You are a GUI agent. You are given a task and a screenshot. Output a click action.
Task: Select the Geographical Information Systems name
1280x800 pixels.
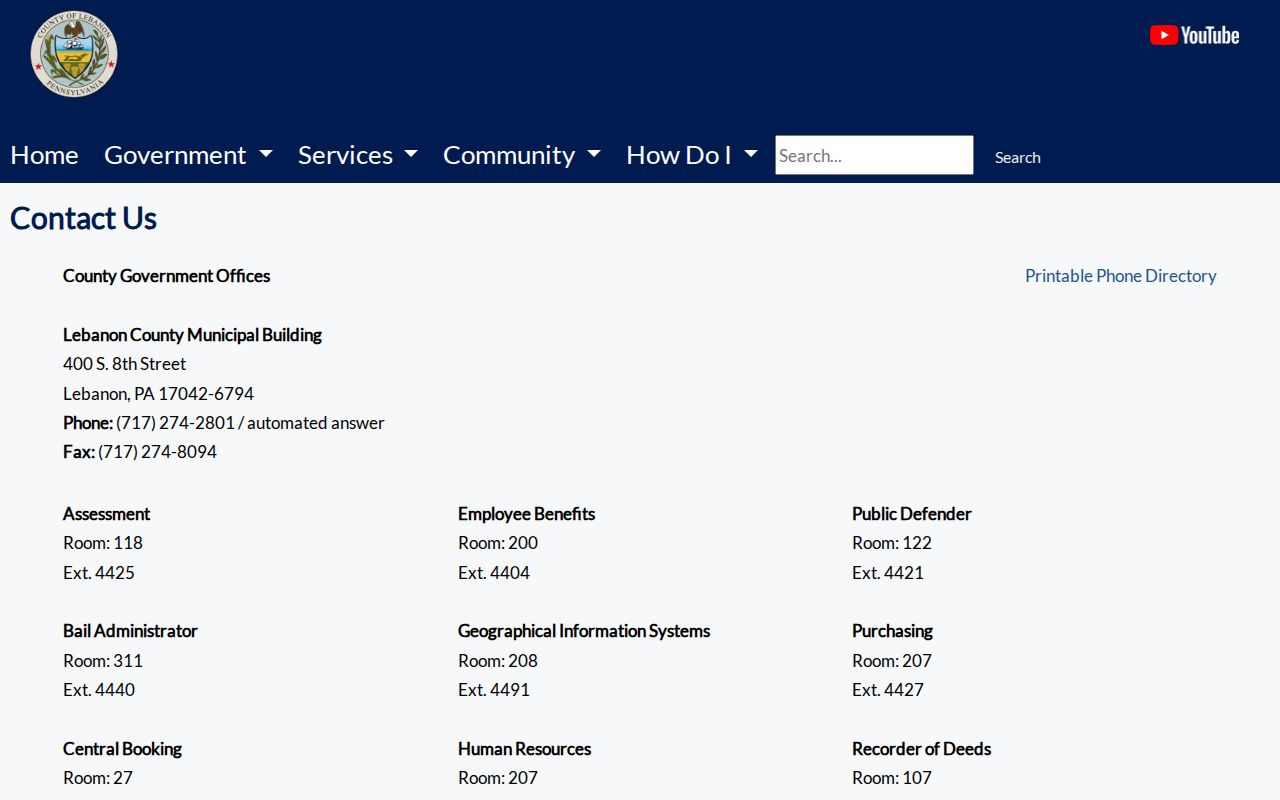click(584, 631)
